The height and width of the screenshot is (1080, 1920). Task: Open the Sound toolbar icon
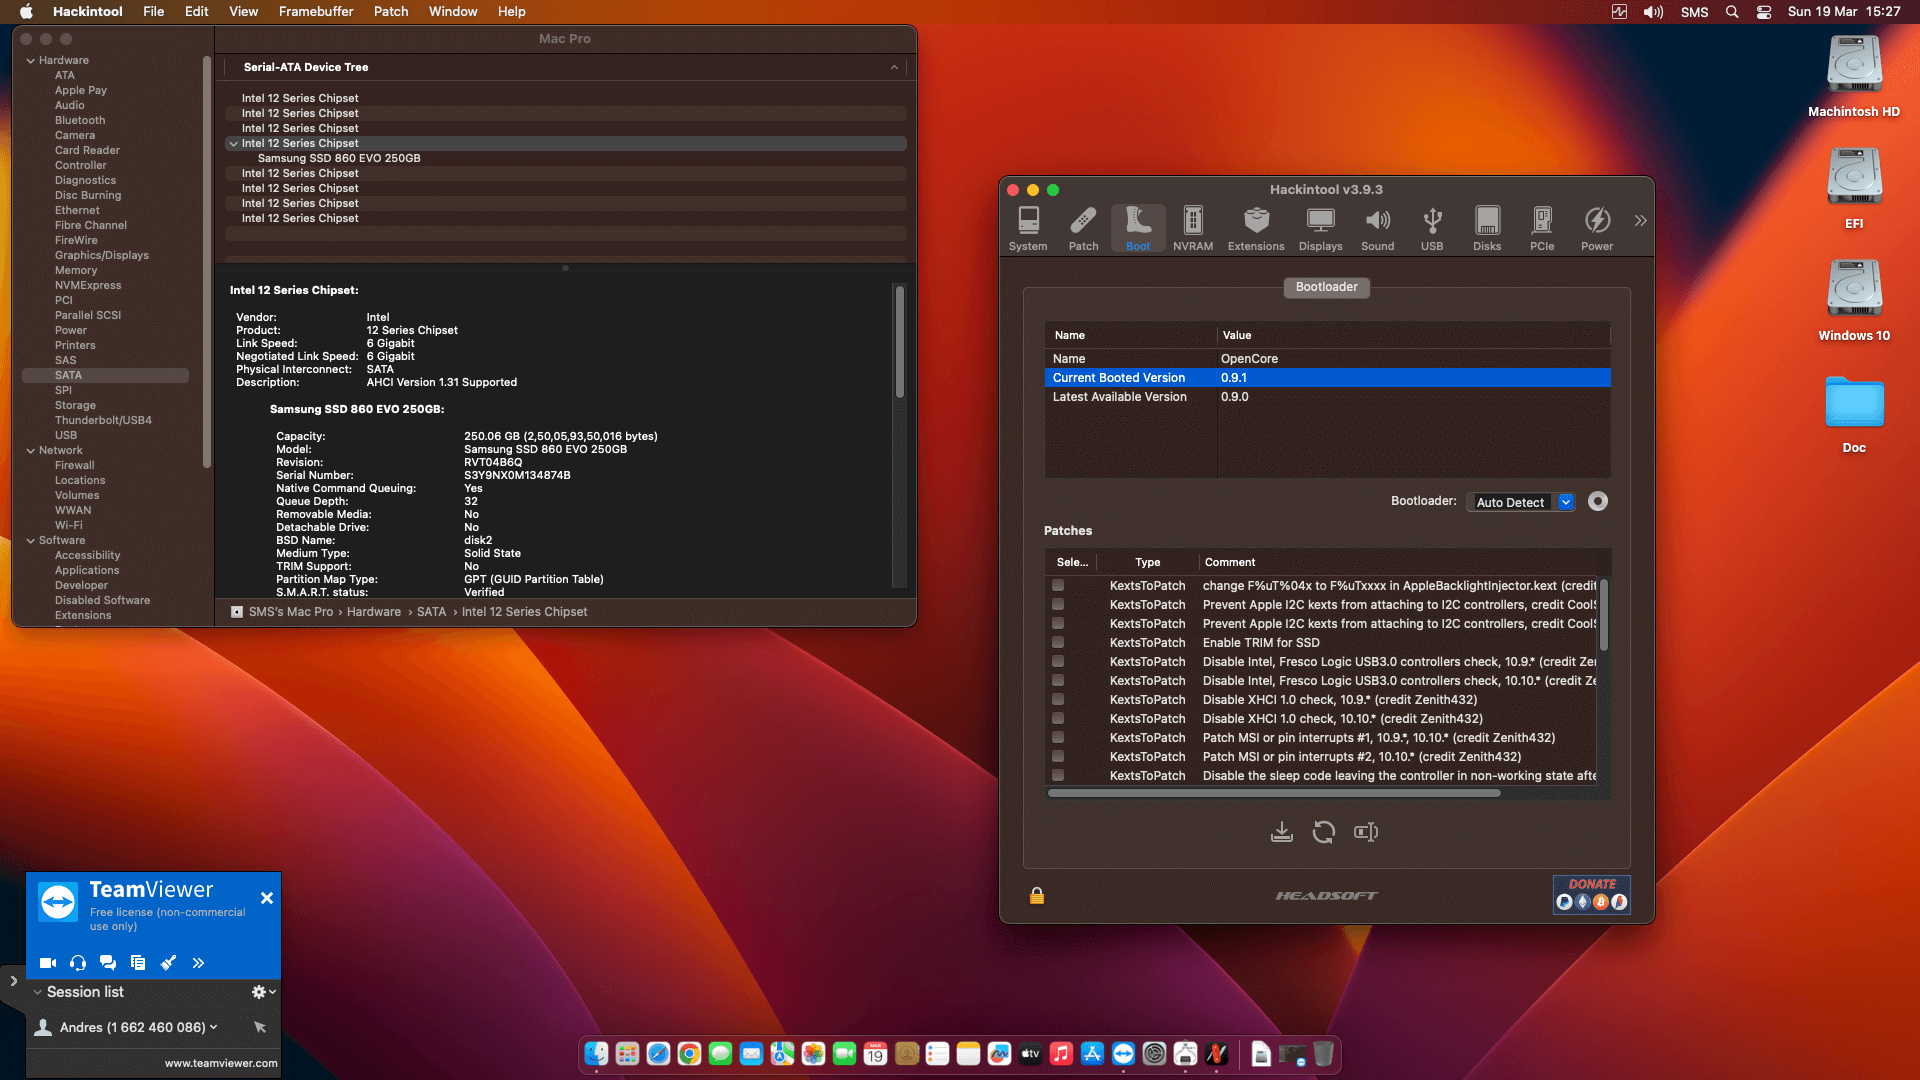(x=1377, y=229)
